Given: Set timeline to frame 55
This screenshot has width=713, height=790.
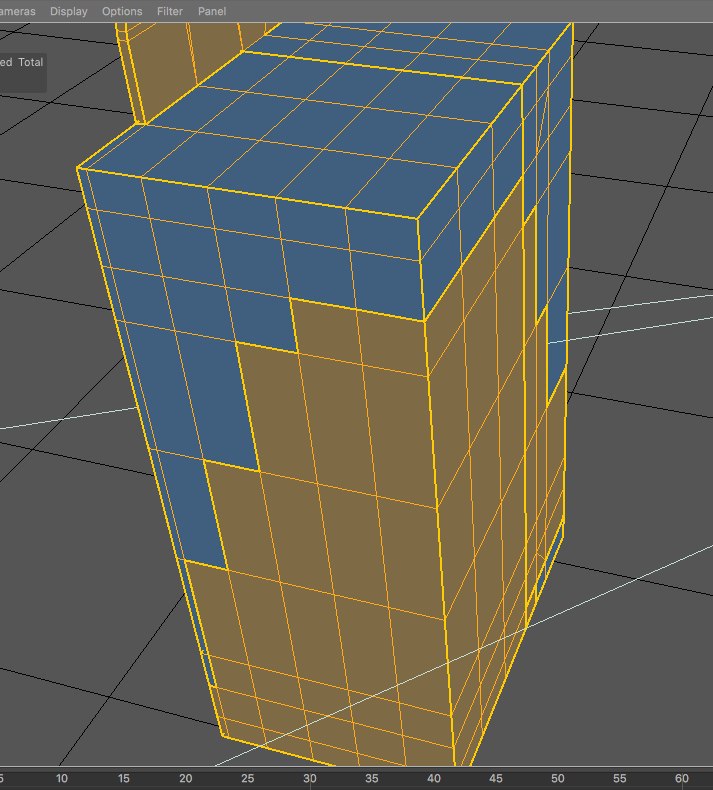Looking at the screenshot, I should (619, 778).
